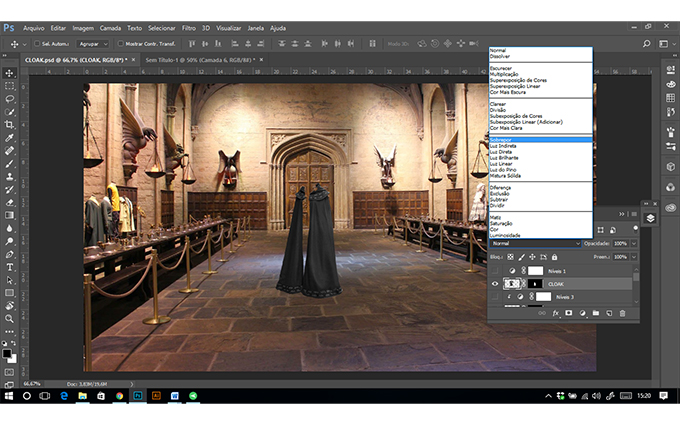This screenshot has height=425, width=680.
Task: Open the 3D panel cube icon
Action: (x=670, y=167)
